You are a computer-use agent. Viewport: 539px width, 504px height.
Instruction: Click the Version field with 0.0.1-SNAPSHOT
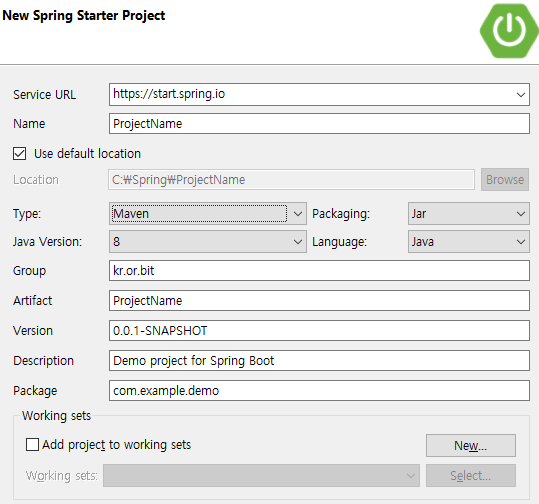319,330
